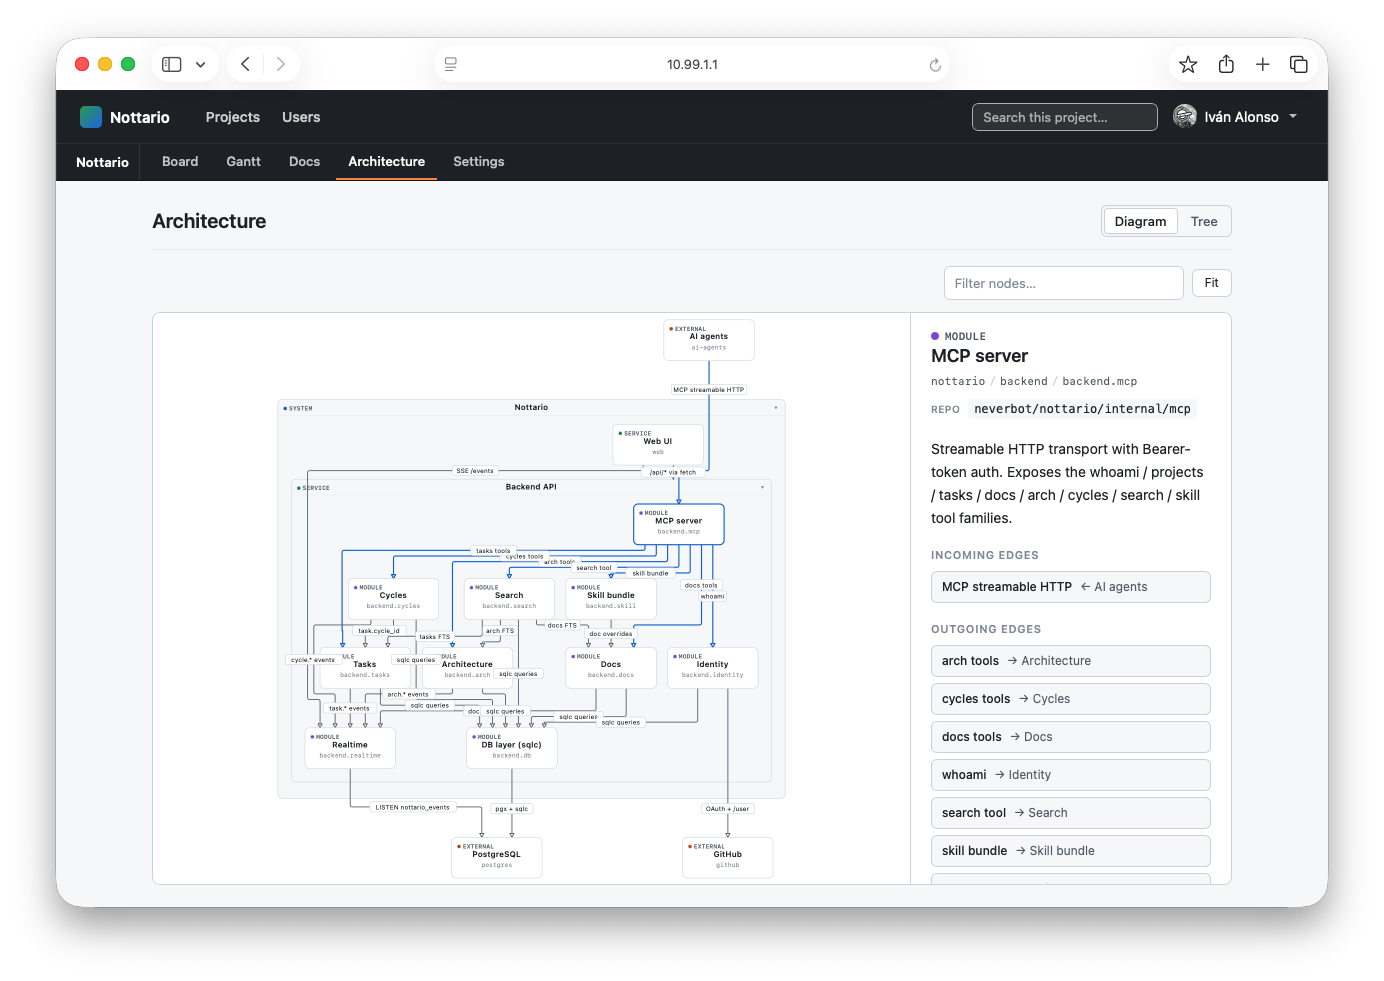Switch to the Tree view
The image size is (1384, 981).
(x=1204, y=222)
